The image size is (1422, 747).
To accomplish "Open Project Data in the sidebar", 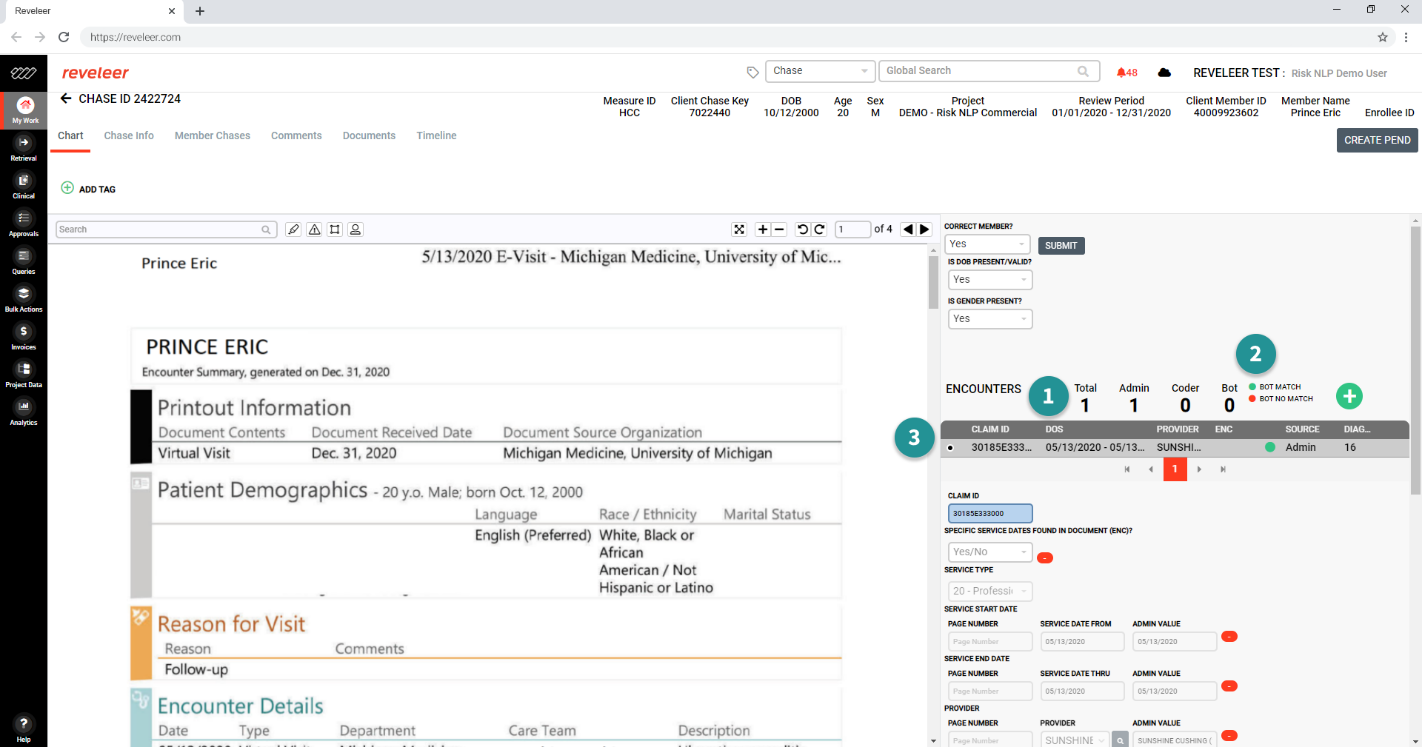I will tap(24, 375).
